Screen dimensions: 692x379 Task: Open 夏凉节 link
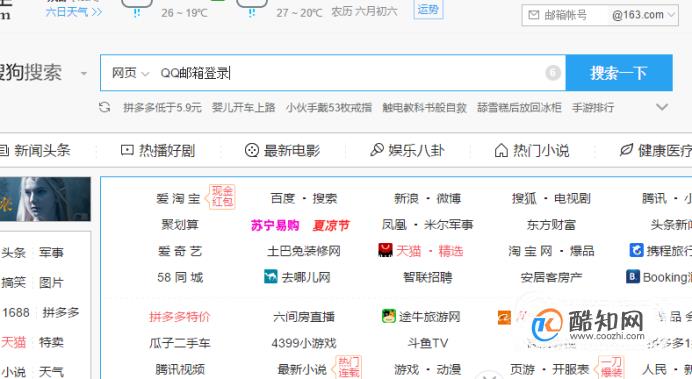[x=331, y=225]
